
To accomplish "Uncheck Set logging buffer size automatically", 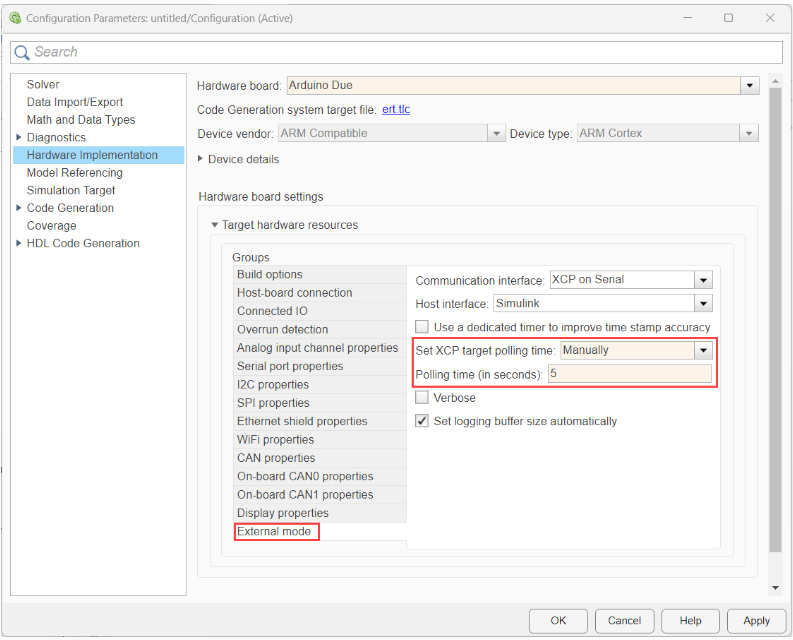I will point(422,421).
